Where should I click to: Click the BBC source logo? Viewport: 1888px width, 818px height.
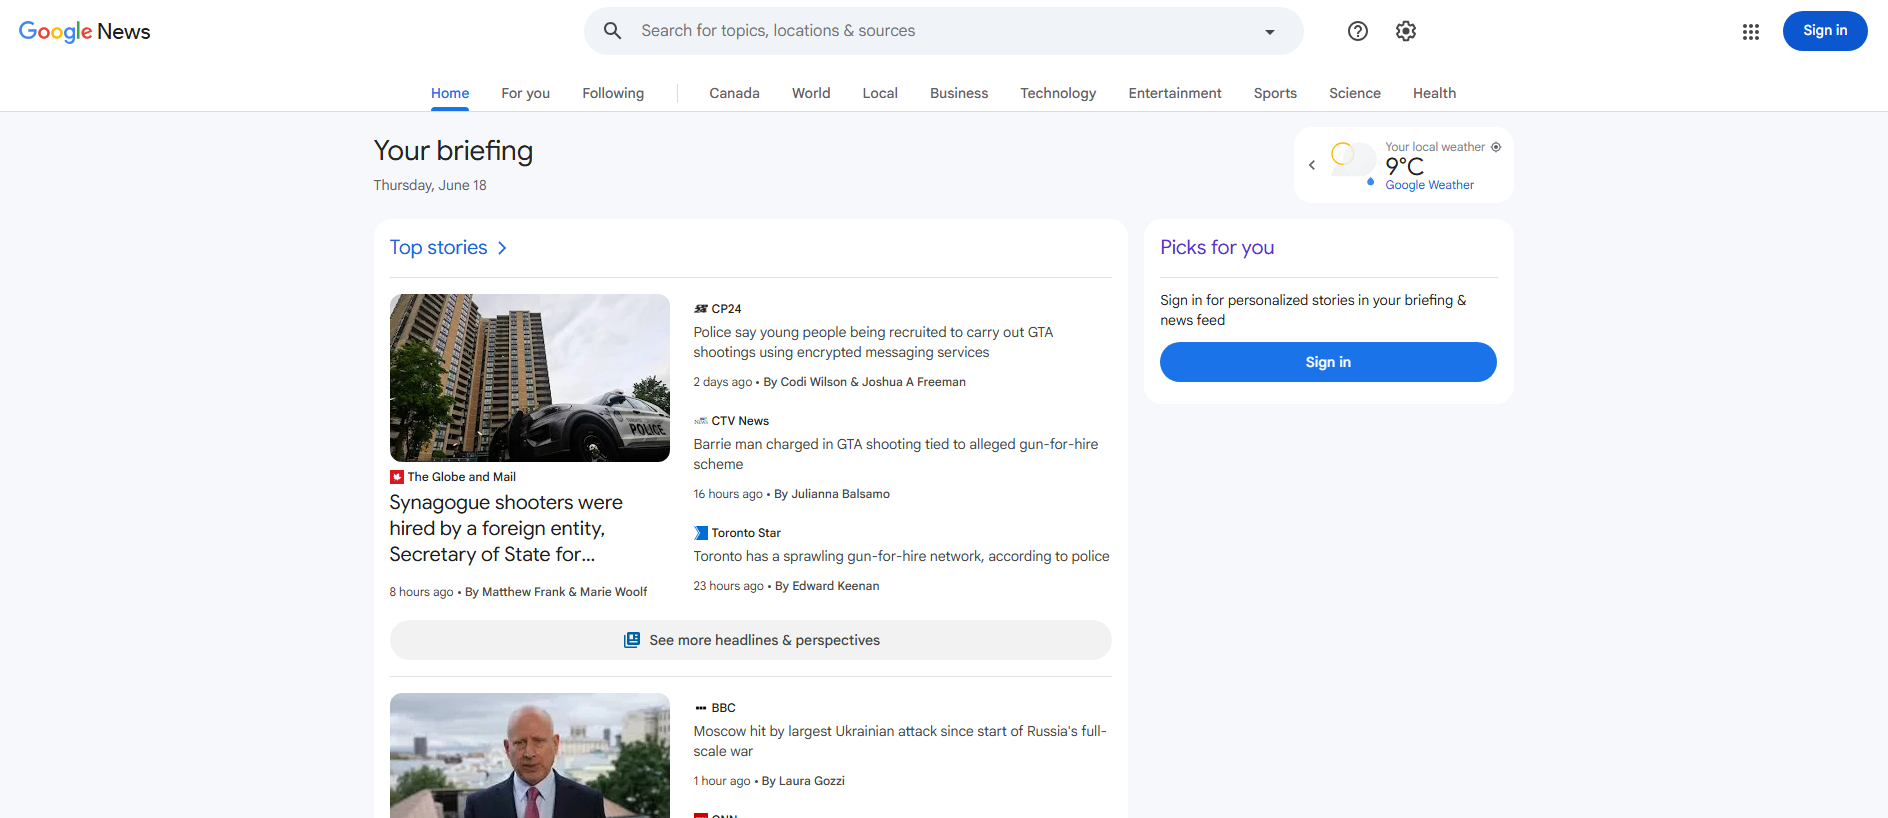point(700,708)
